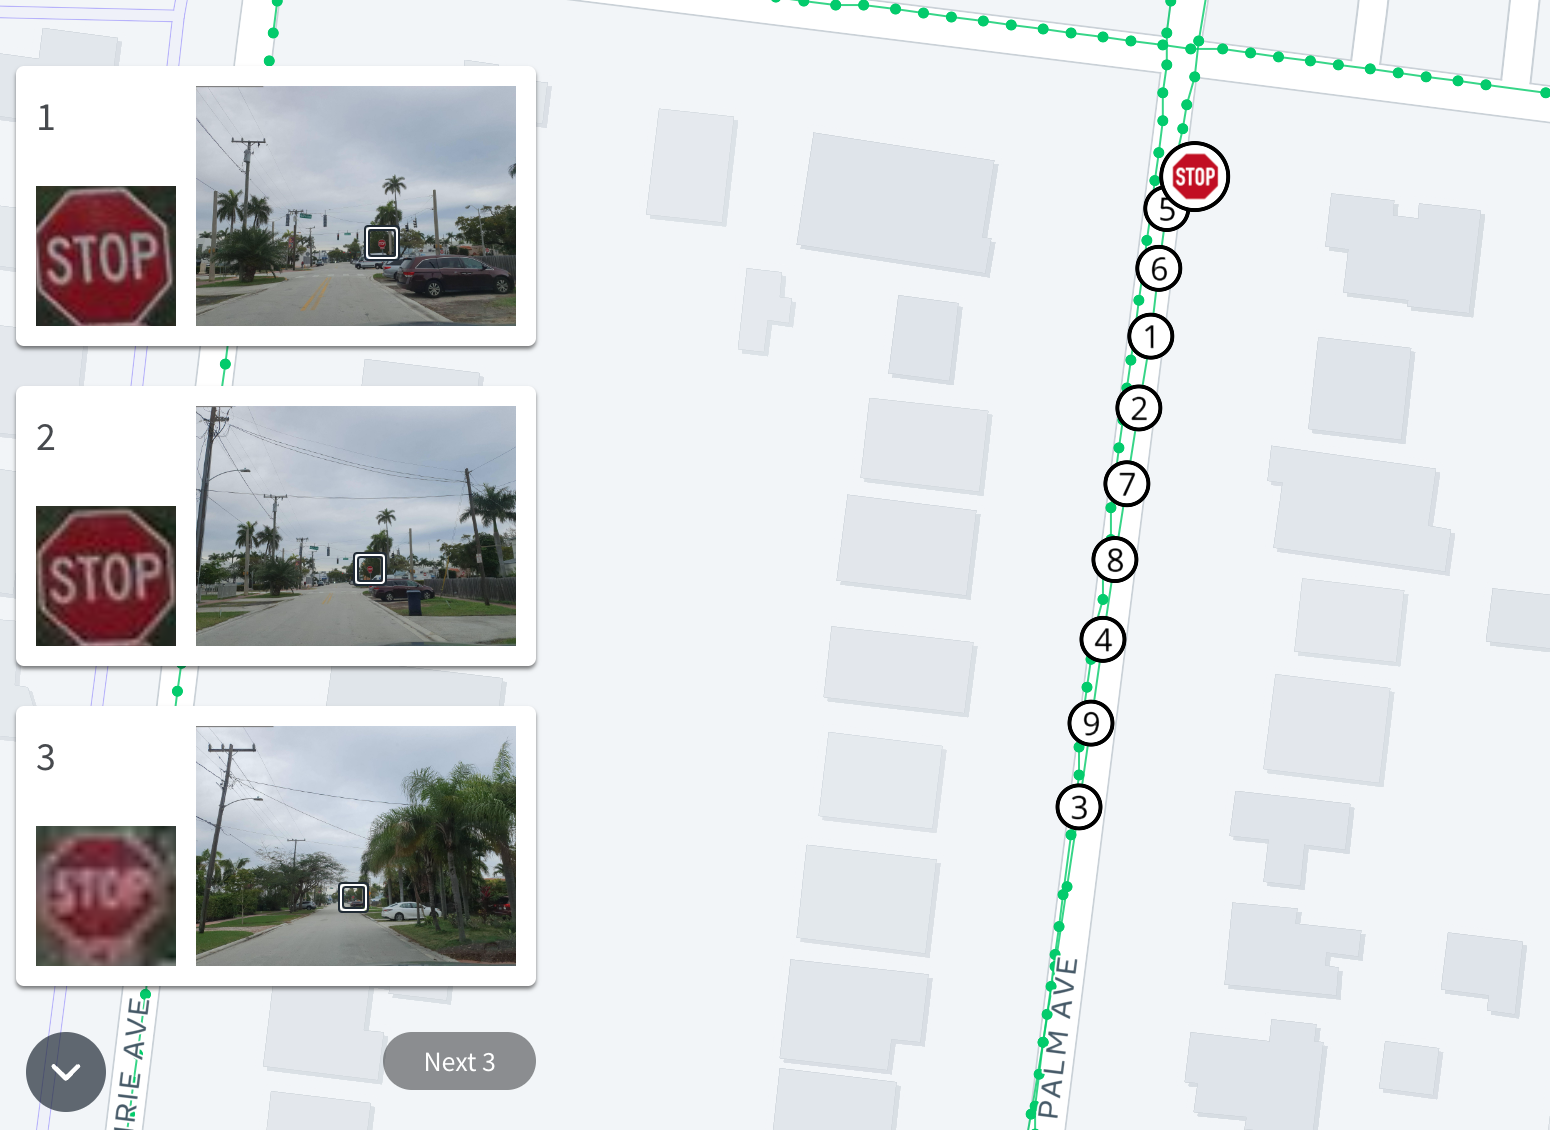
Task: Click map marker number 6
Action: 1159,269
